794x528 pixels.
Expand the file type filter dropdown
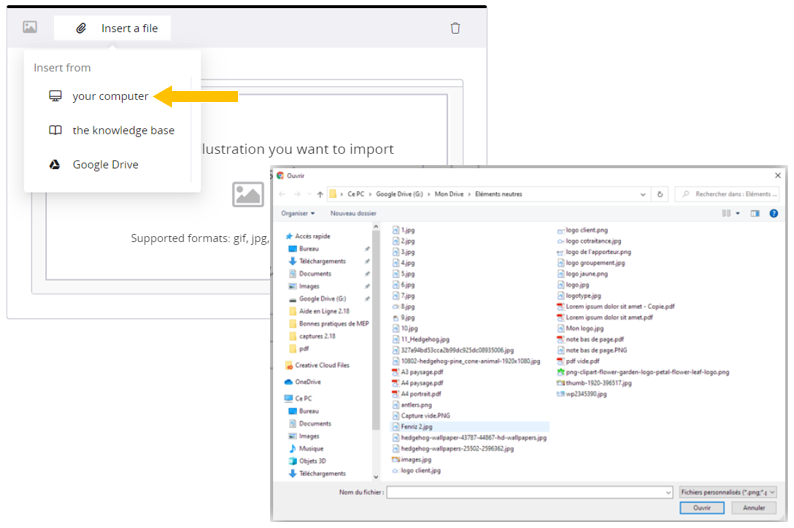(x=727, y=492)
